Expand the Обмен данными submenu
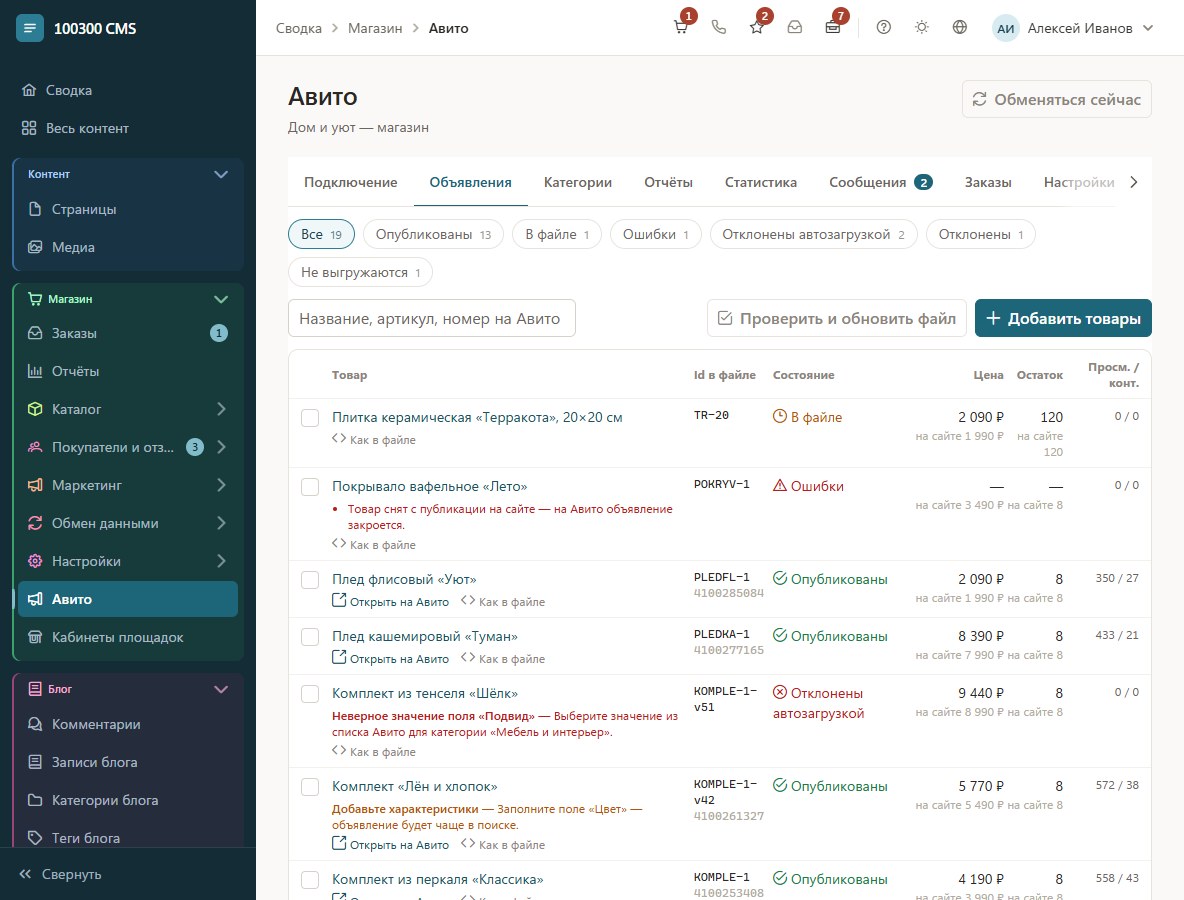1184x900 pixels. (x=221, y=523)
